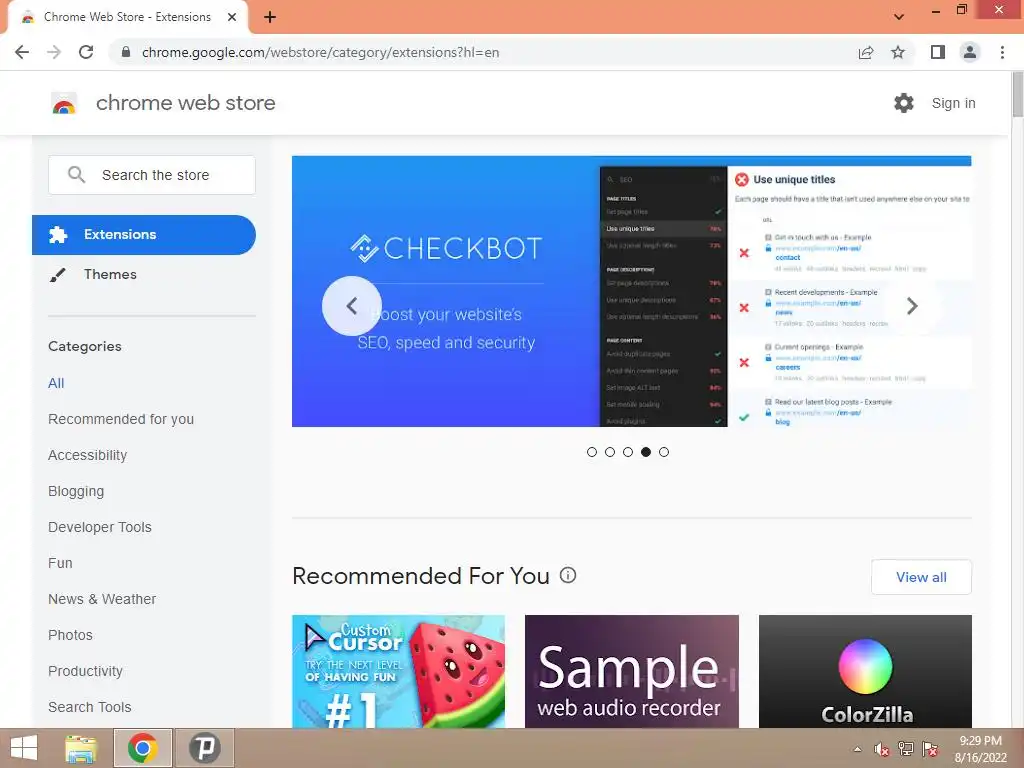Open Recommended for you category

[x=121, y=419]
